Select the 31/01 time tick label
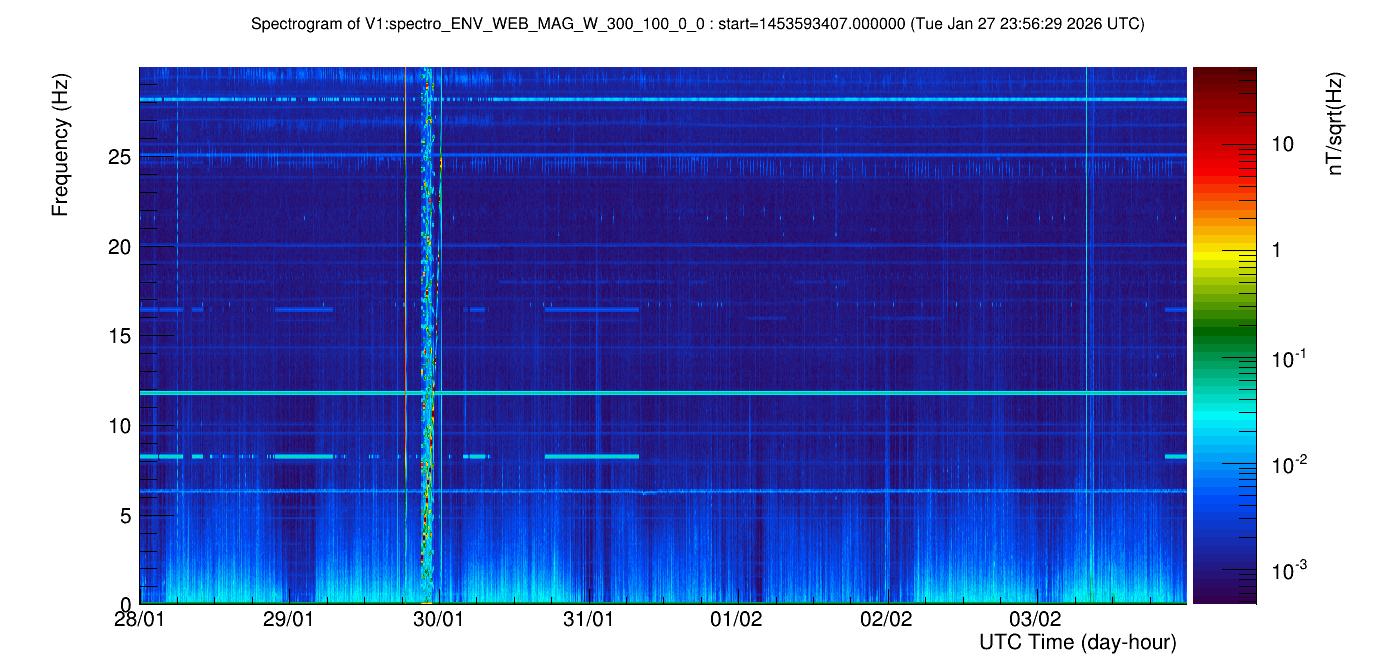This screenshot has width=1396, height=672. 588,619
